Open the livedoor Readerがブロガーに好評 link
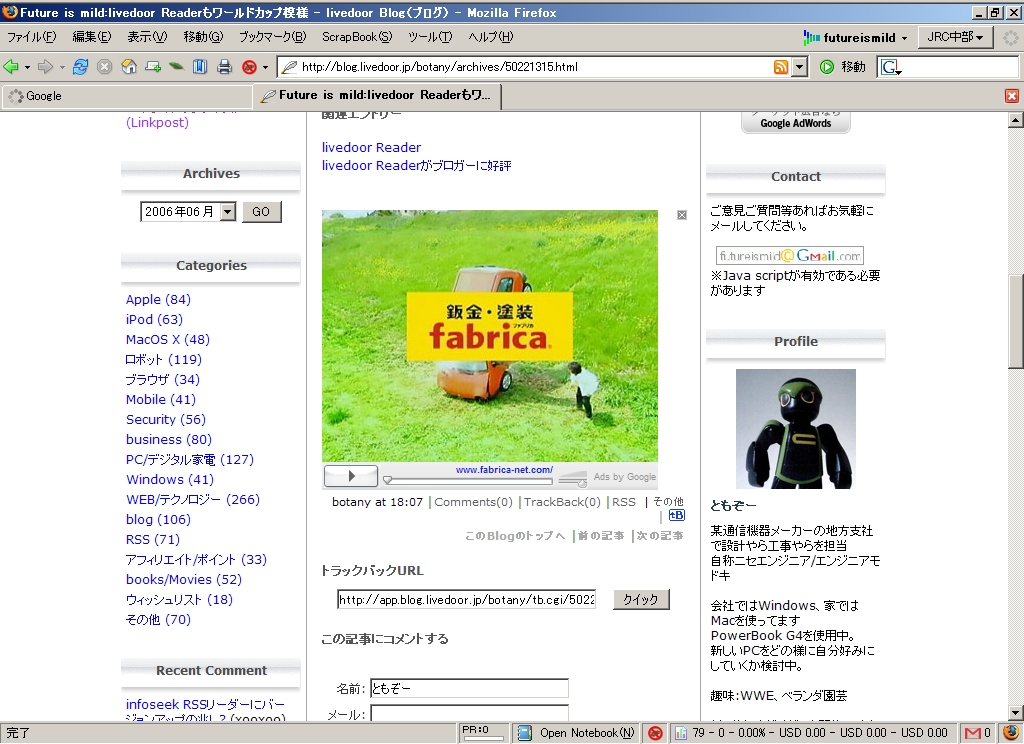The height and width of the screenshot is (744, 1024). [x=416, y=166]
